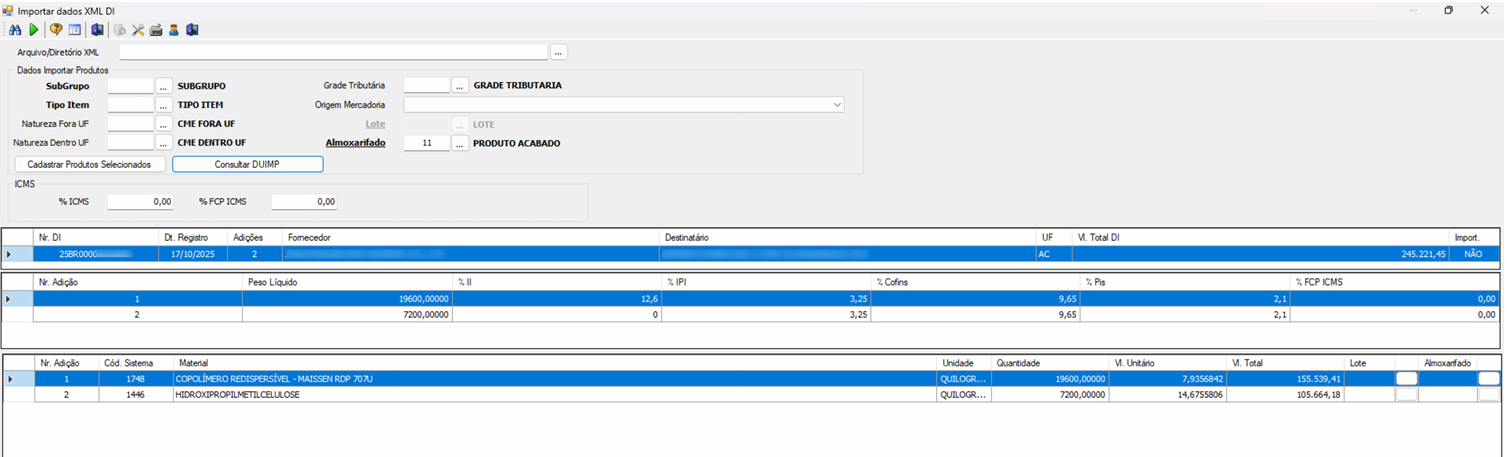Click the rightmost toolbar icon after the user icon

(x=192, y=30)
